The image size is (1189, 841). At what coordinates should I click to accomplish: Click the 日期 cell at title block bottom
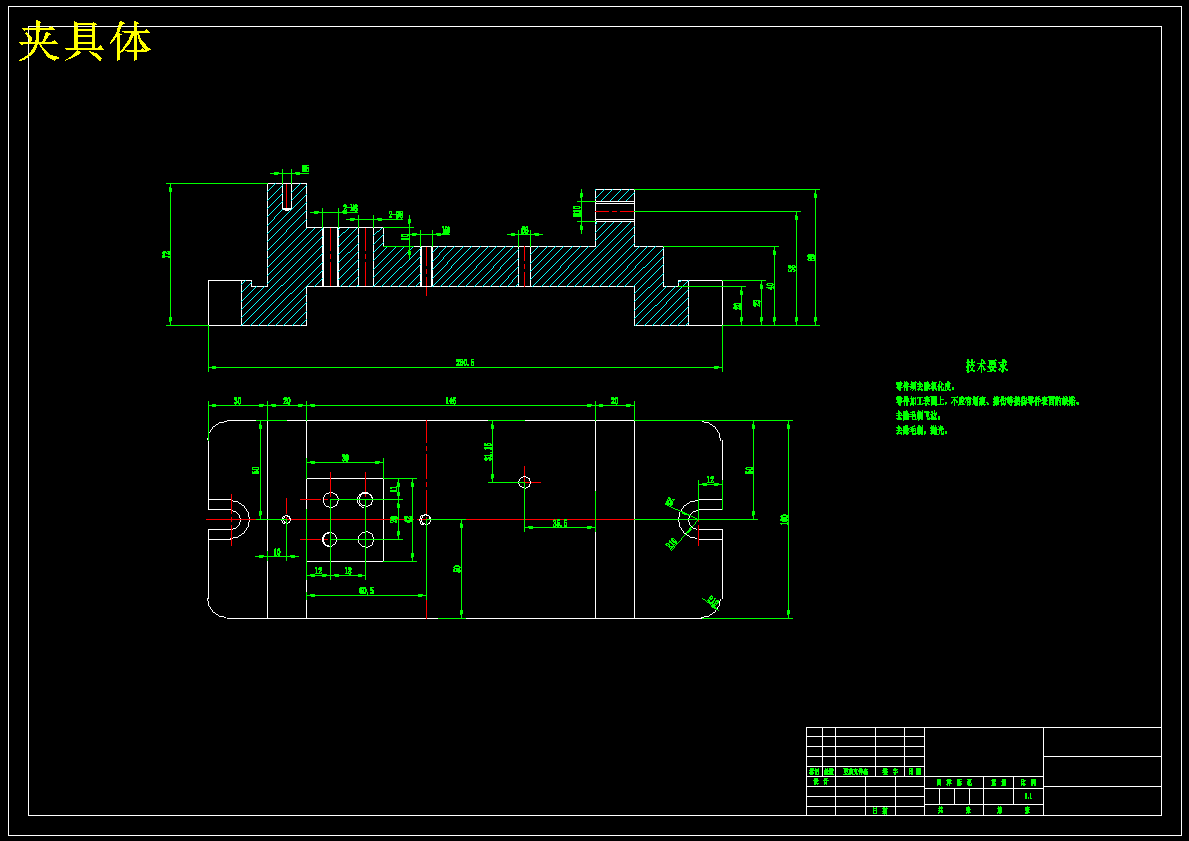[880, 811]
